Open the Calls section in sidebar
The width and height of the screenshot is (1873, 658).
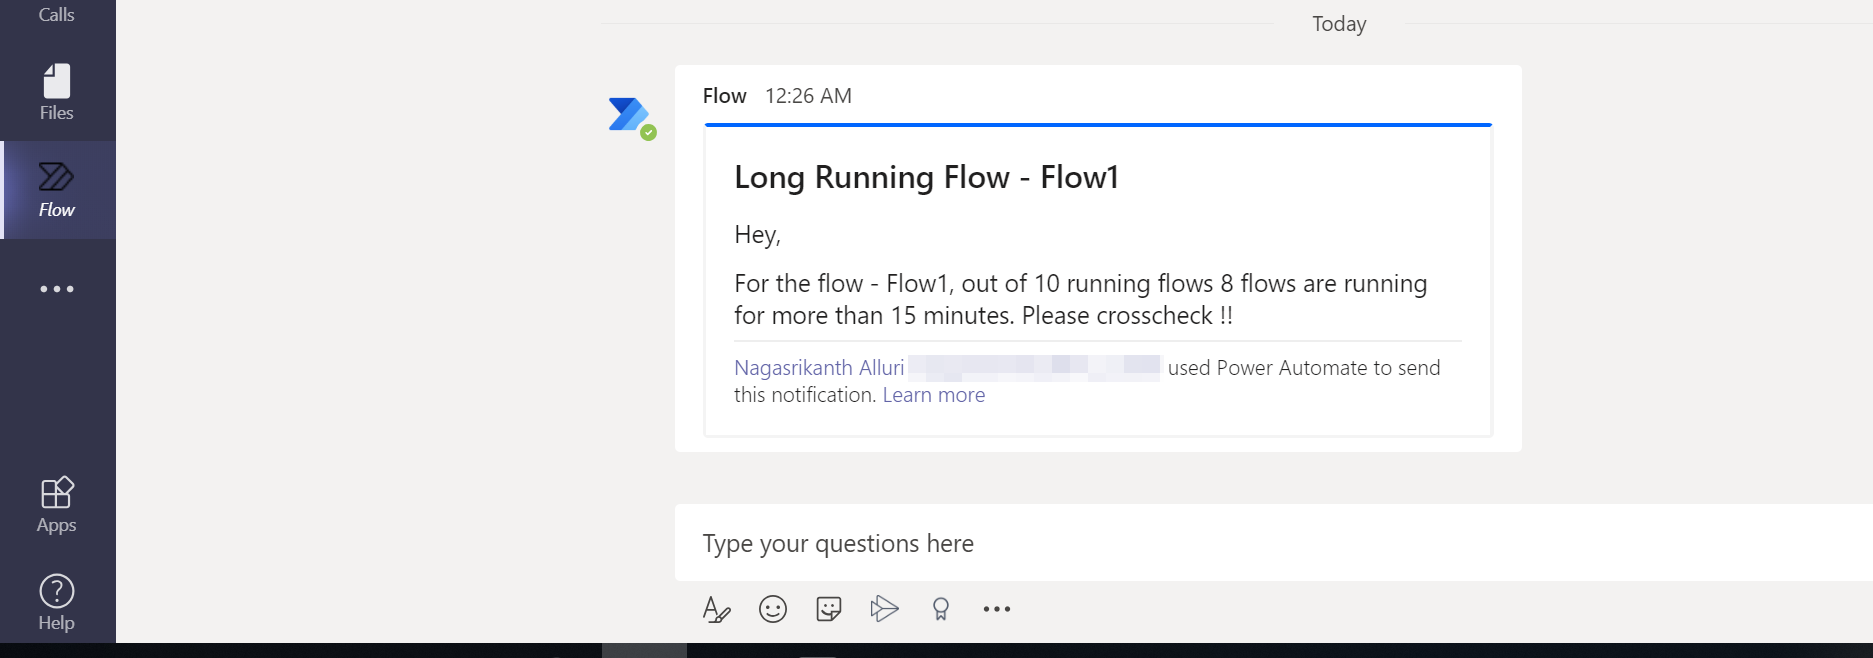(x=57, y=14)
